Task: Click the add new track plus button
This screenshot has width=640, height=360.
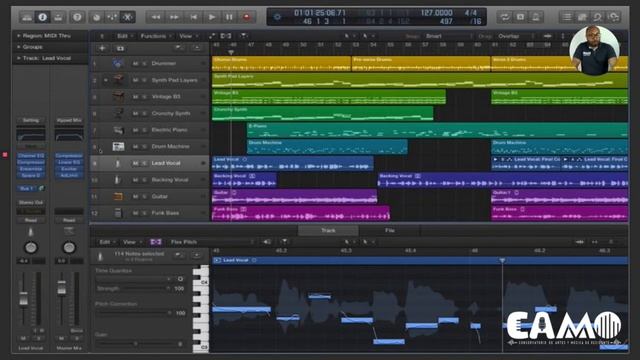Action: click(102, 49)
